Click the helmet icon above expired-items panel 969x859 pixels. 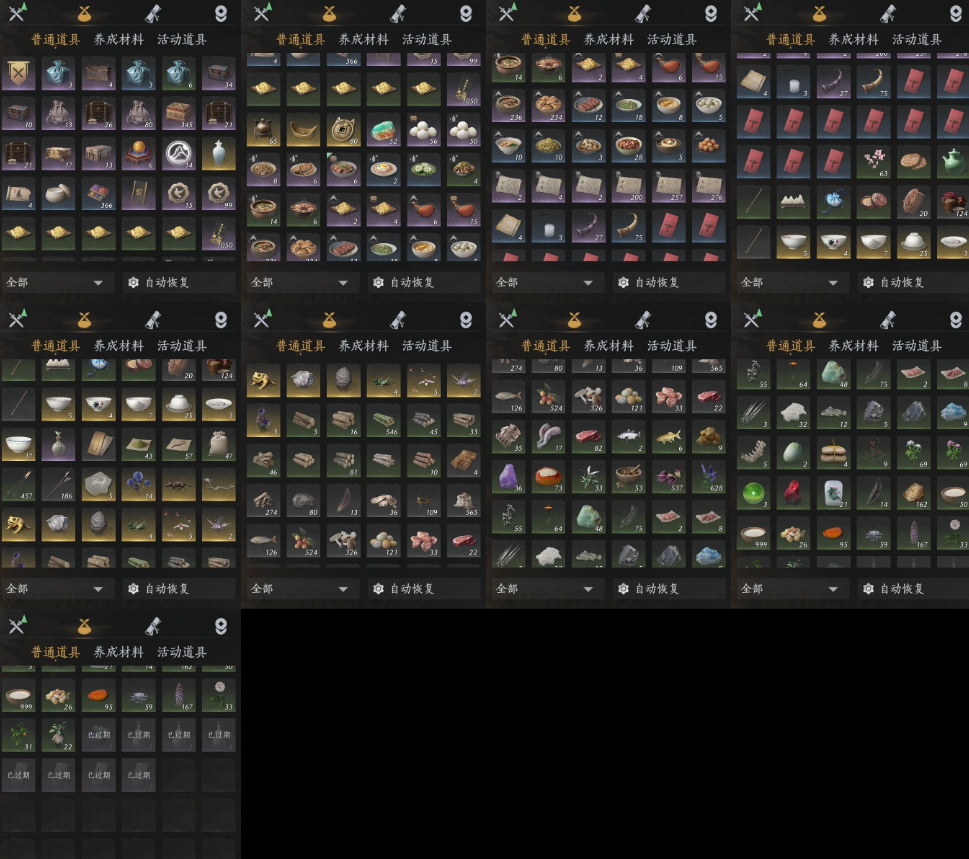click(x=221, y=627)
